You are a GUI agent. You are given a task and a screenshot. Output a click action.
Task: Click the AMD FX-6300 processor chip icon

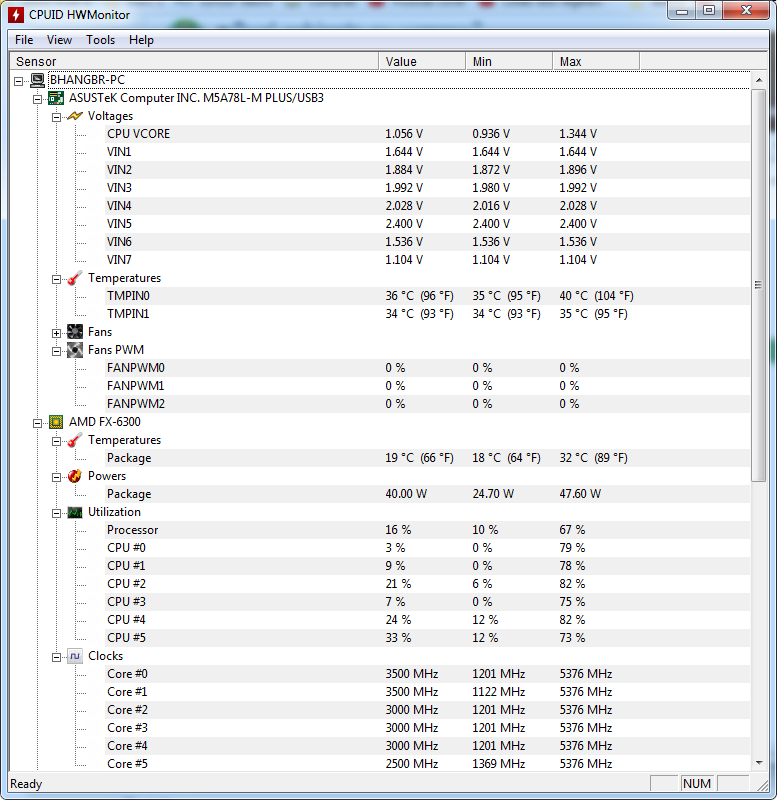pos(56,422)
